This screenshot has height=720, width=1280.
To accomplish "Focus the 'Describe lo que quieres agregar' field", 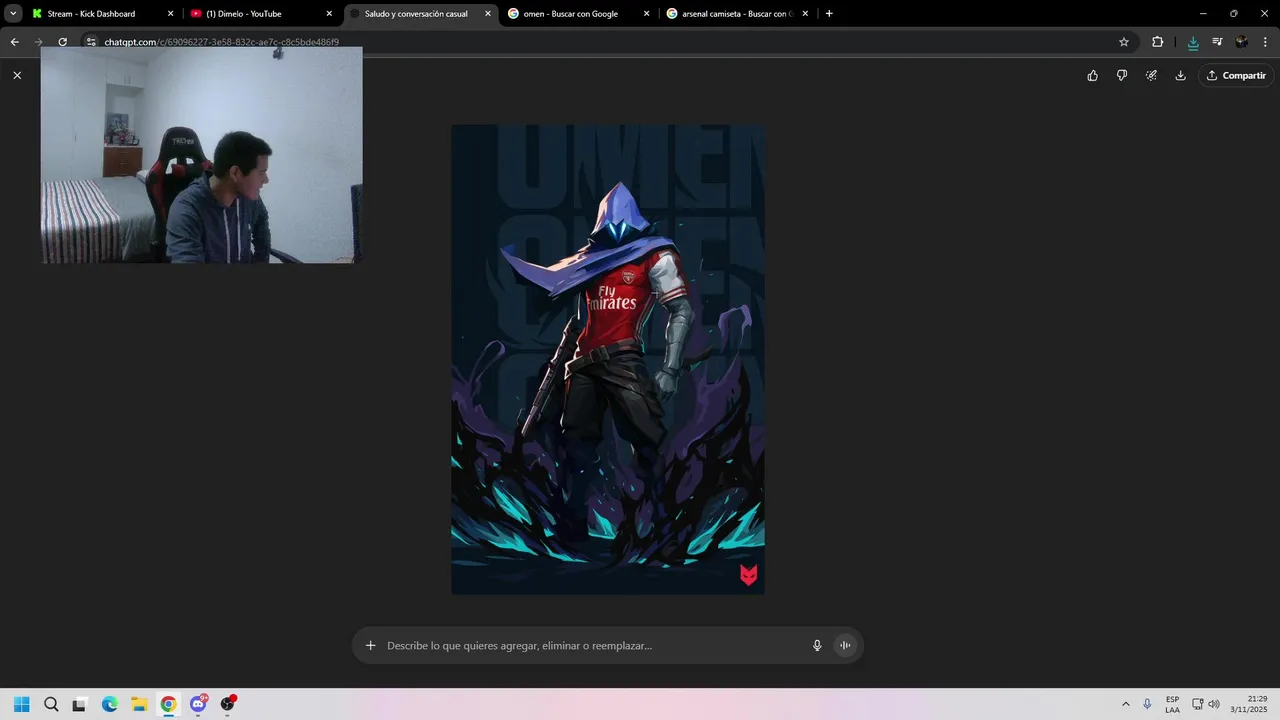I will [594, 646].
